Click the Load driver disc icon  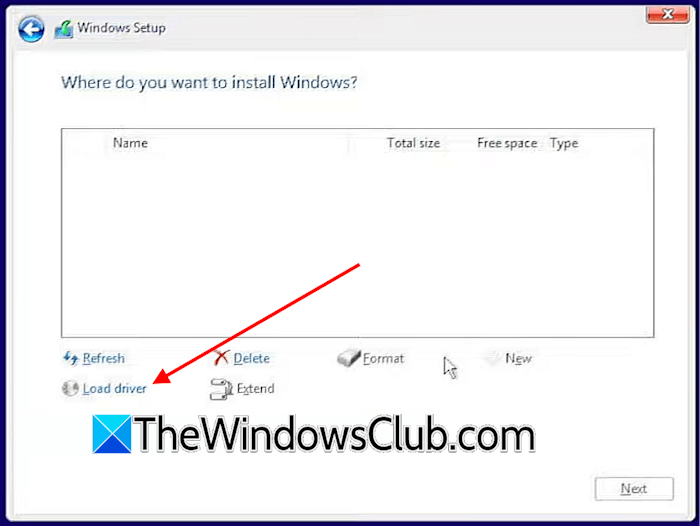point(71,388)
